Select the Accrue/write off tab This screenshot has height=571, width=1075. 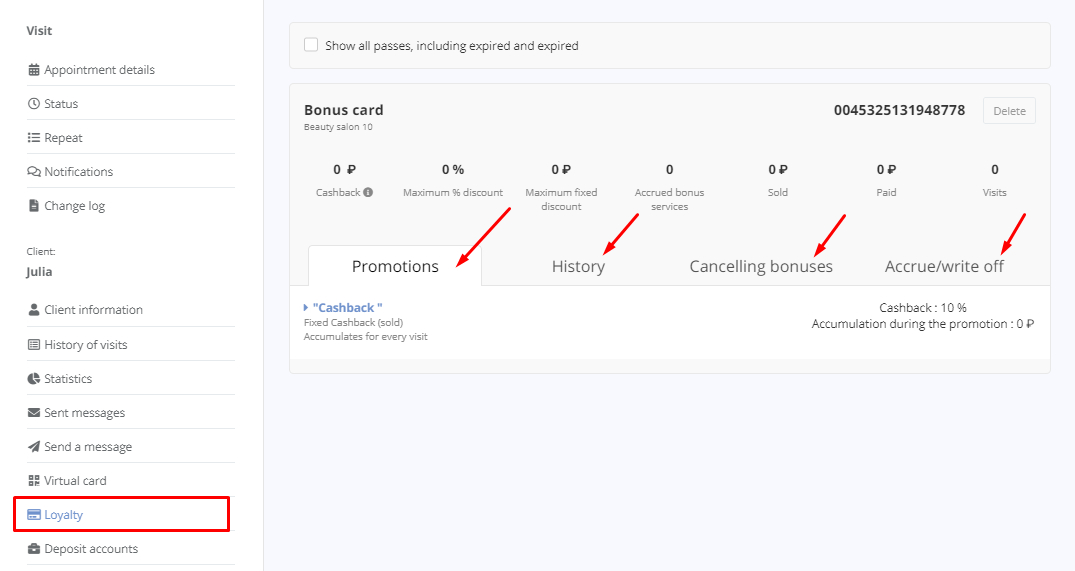(x=944, y=266)
